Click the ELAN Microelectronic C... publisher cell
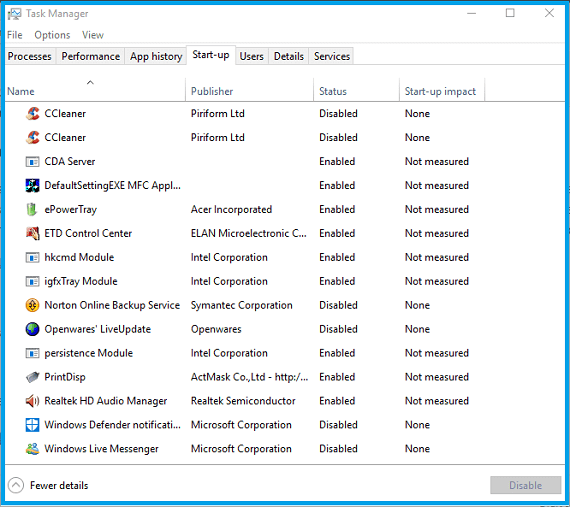The image size is (570, 507). (x=249, y=233)
